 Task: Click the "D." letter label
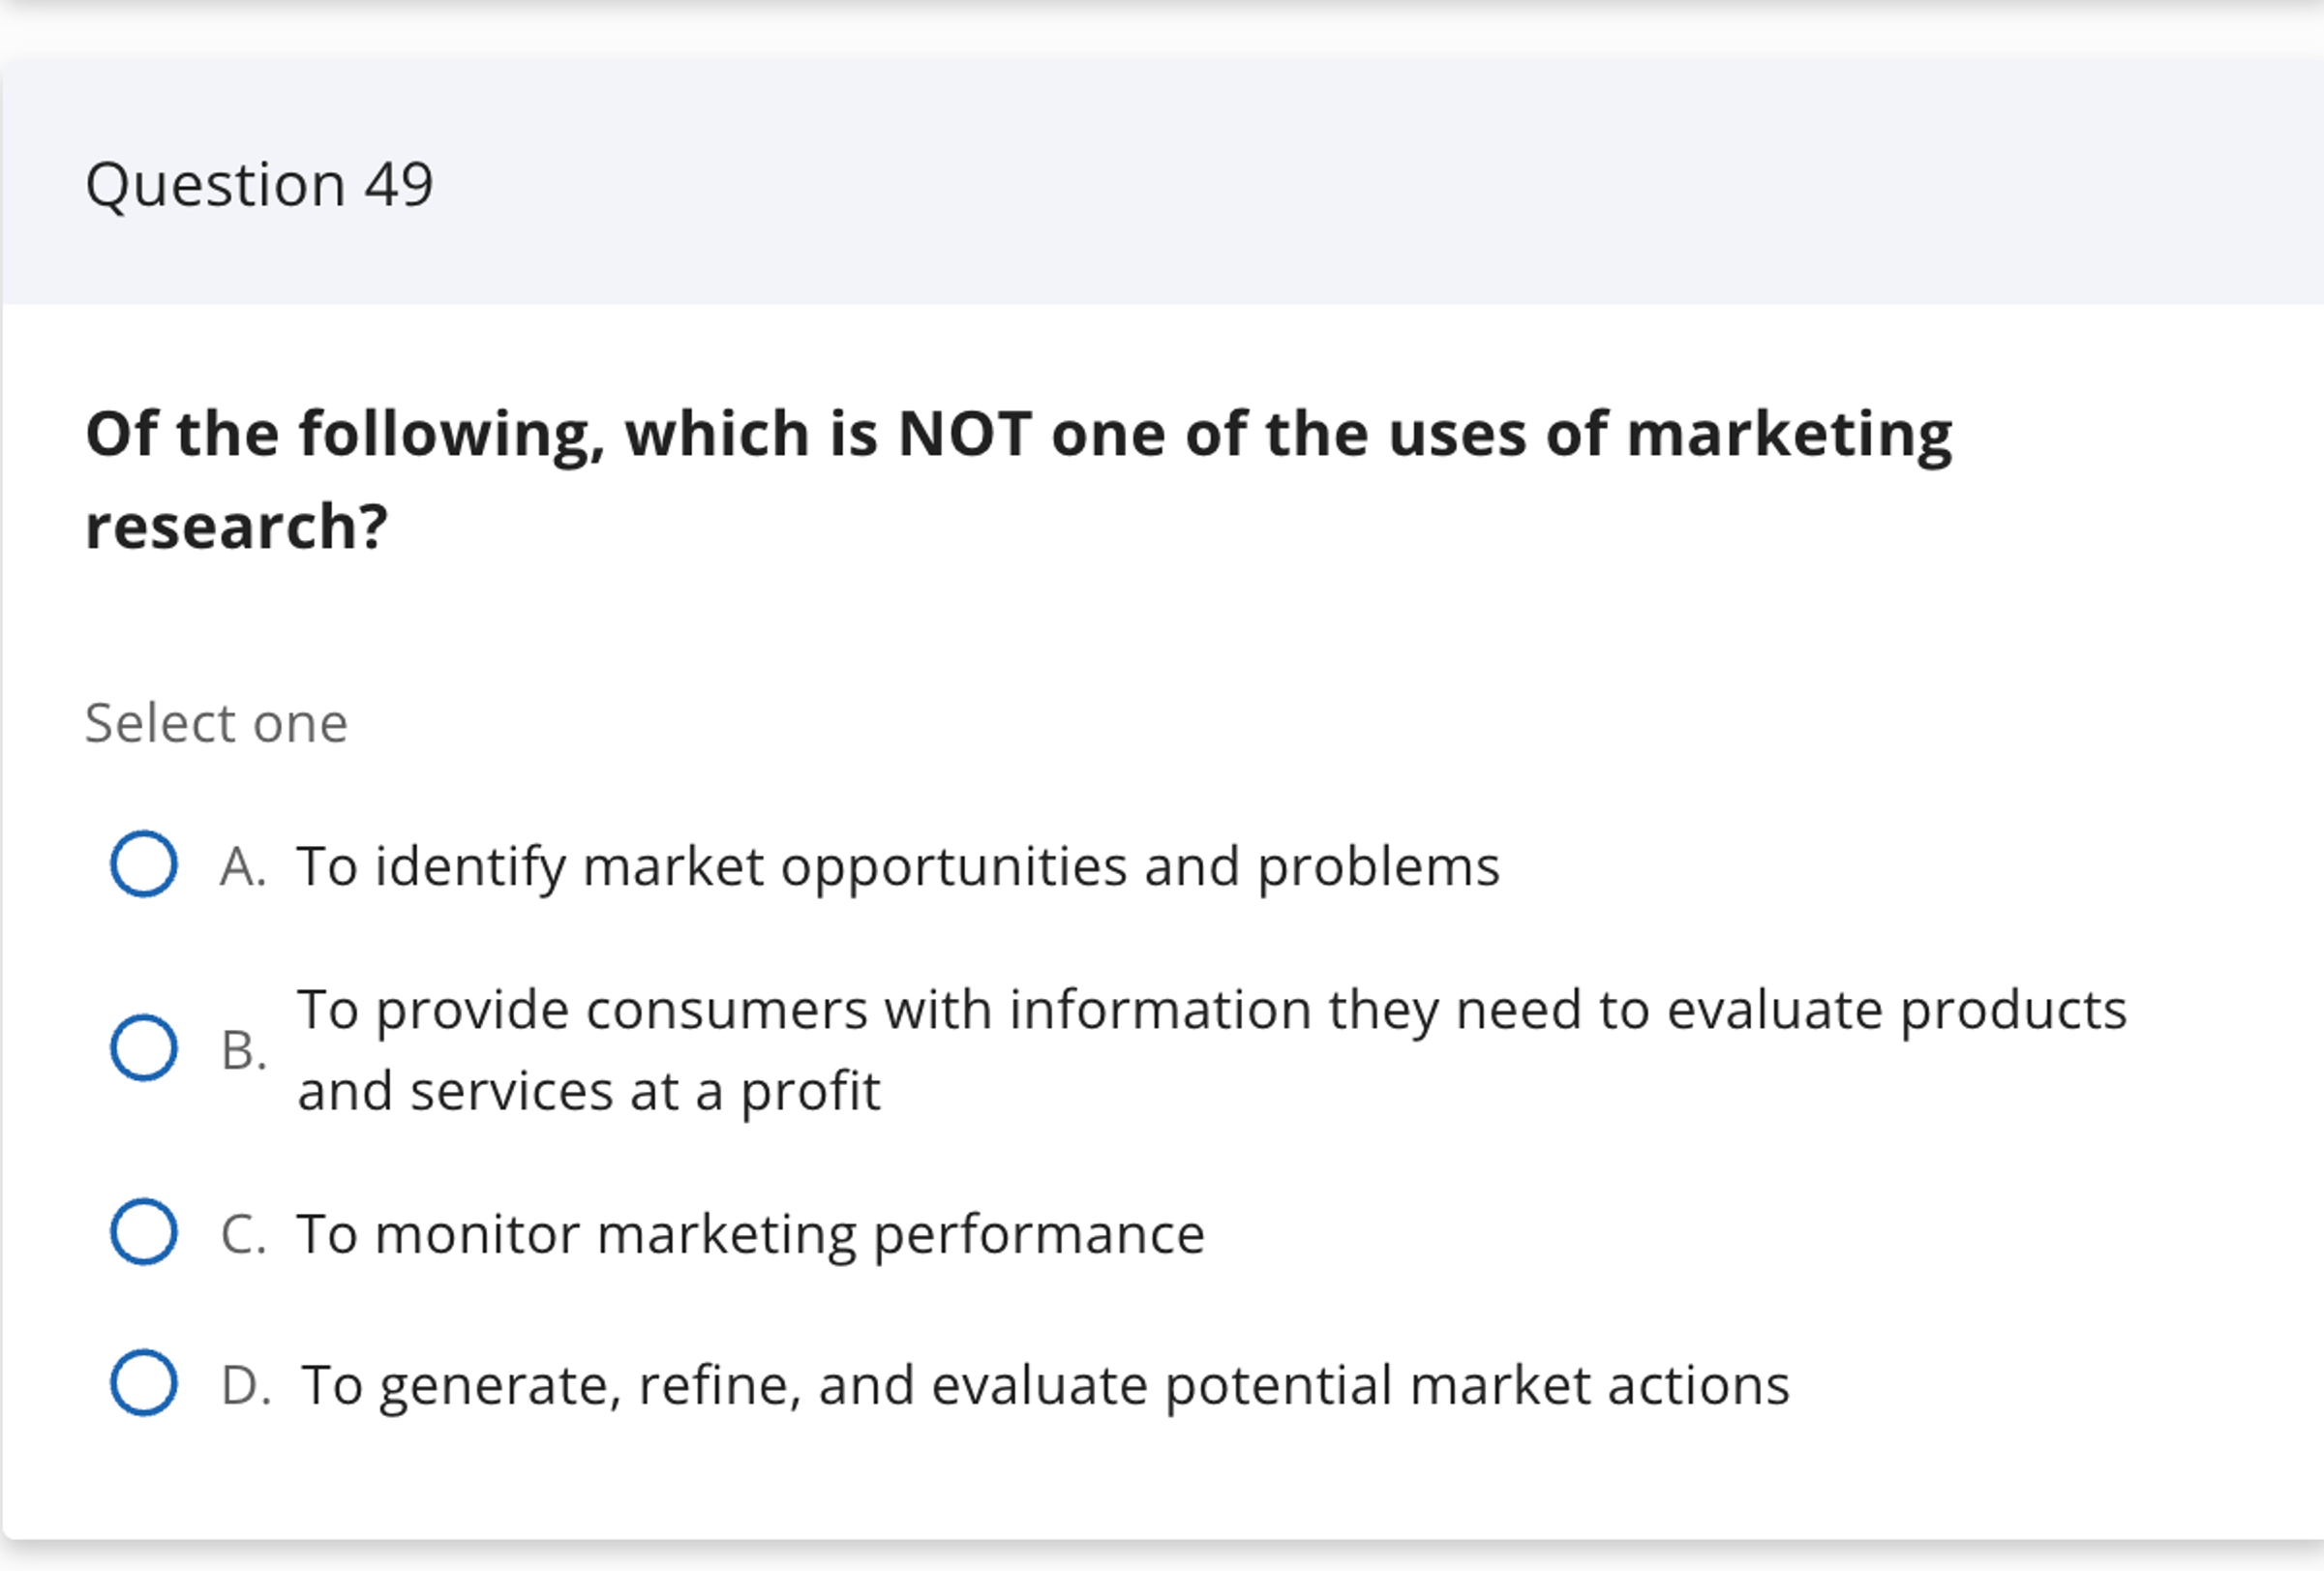point(245,1385)
